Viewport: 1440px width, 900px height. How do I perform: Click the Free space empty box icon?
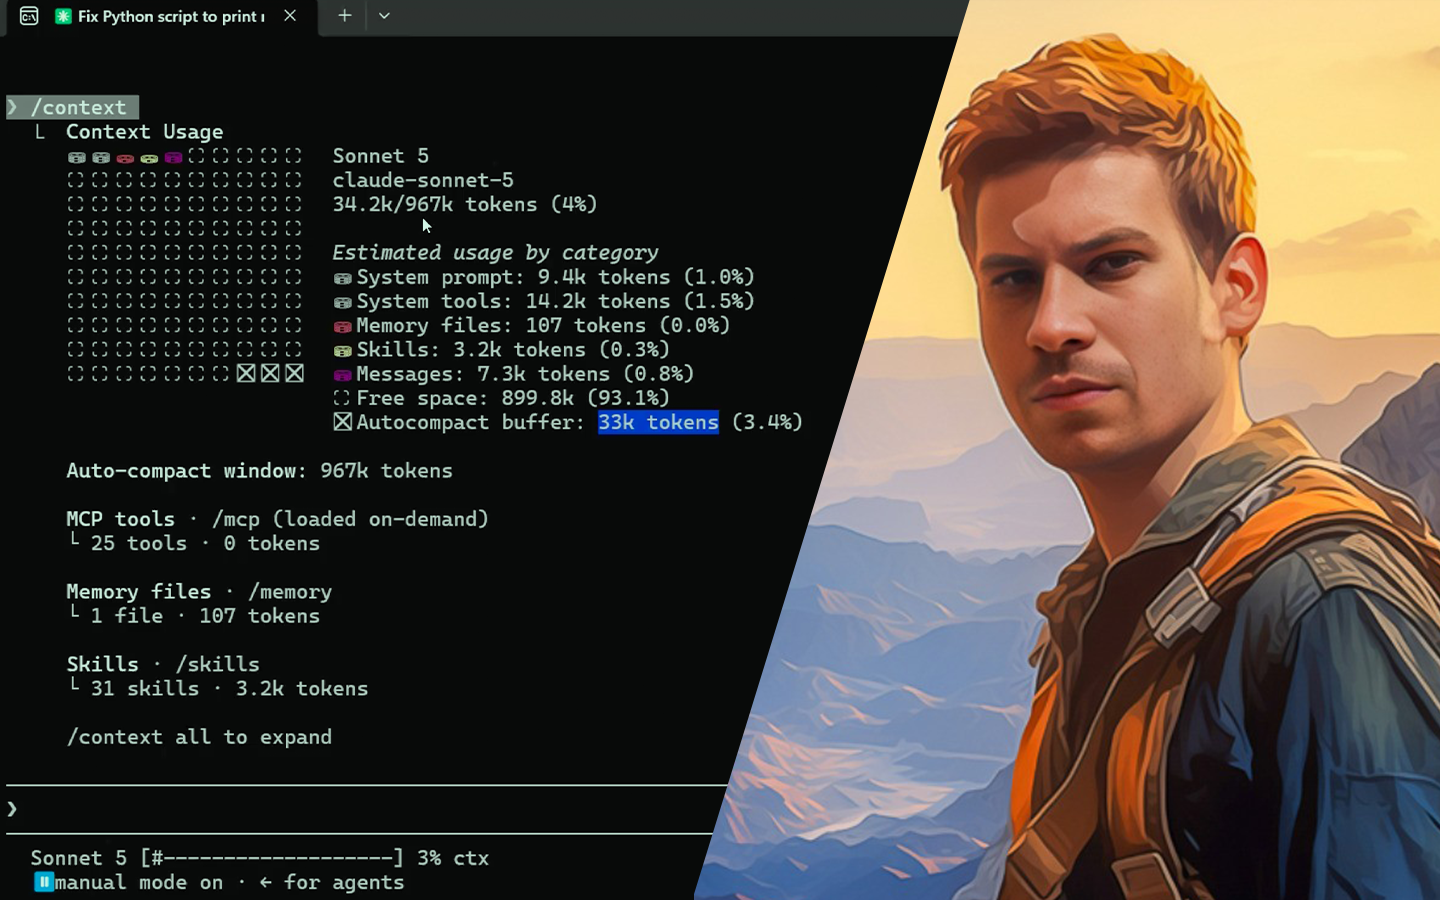pyautogui.click(x=342, y=398)
